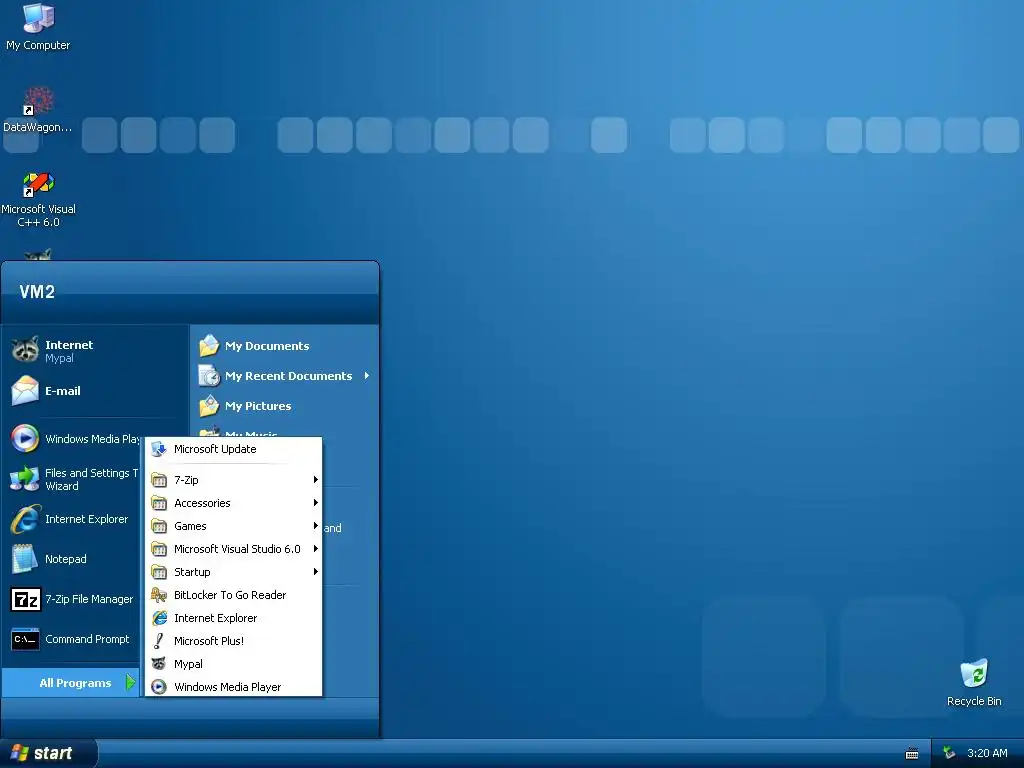Open Mypal Internet browser in Start menu
1024x768 pixels.
[x=95, y=351]
